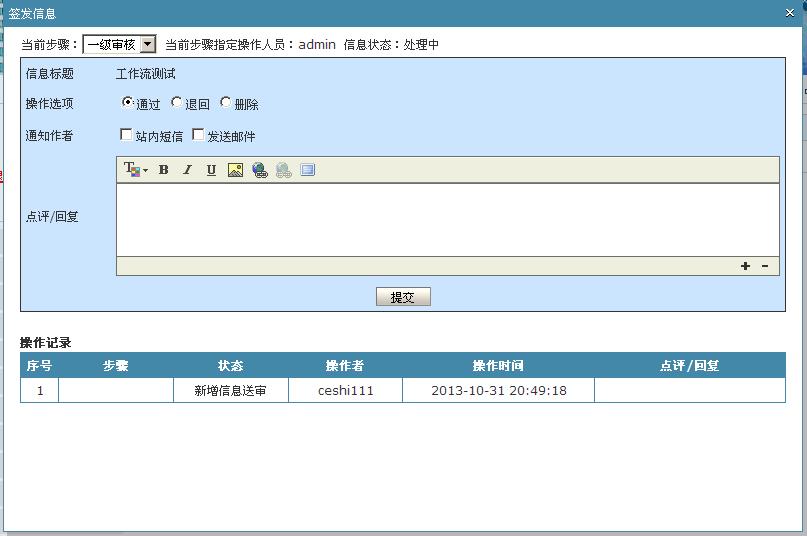This screenshot has width=807, height=536.
Task: Open the text color picker in editor toolbar
Action: coord(135,170)
